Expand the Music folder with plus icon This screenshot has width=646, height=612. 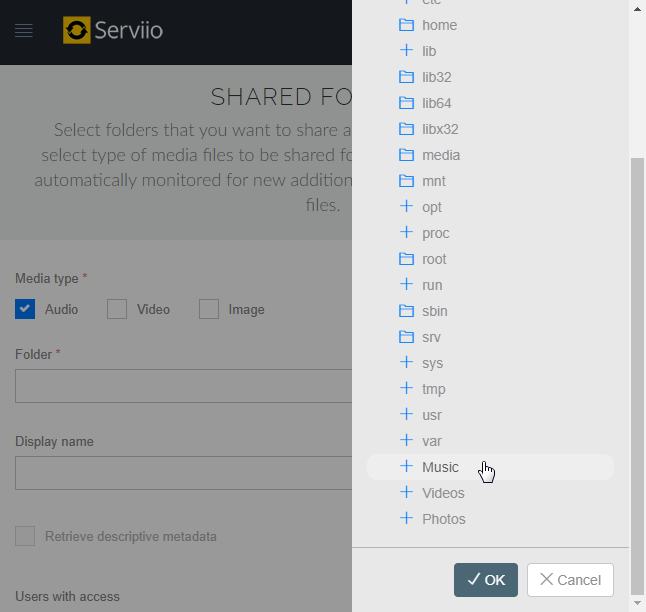pos(407,466)
